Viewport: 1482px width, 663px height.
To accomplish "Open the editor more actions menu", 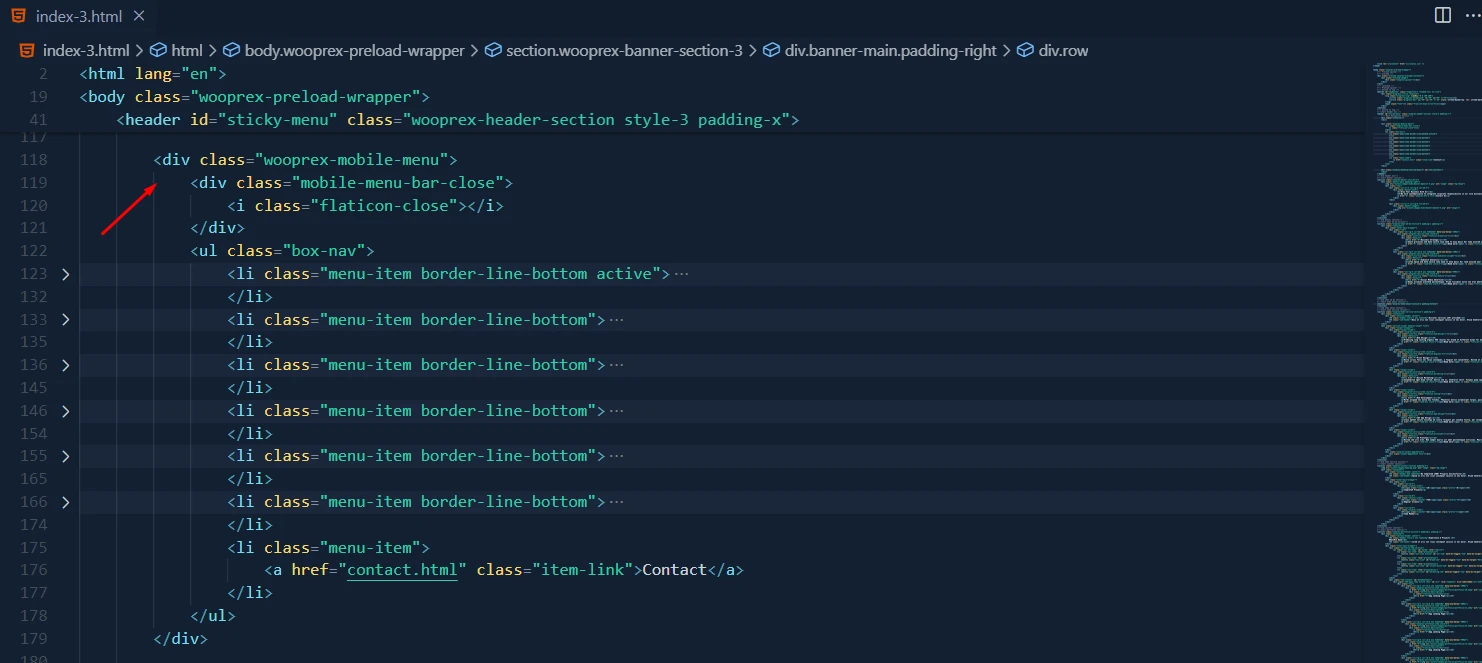I will 1471,15.
